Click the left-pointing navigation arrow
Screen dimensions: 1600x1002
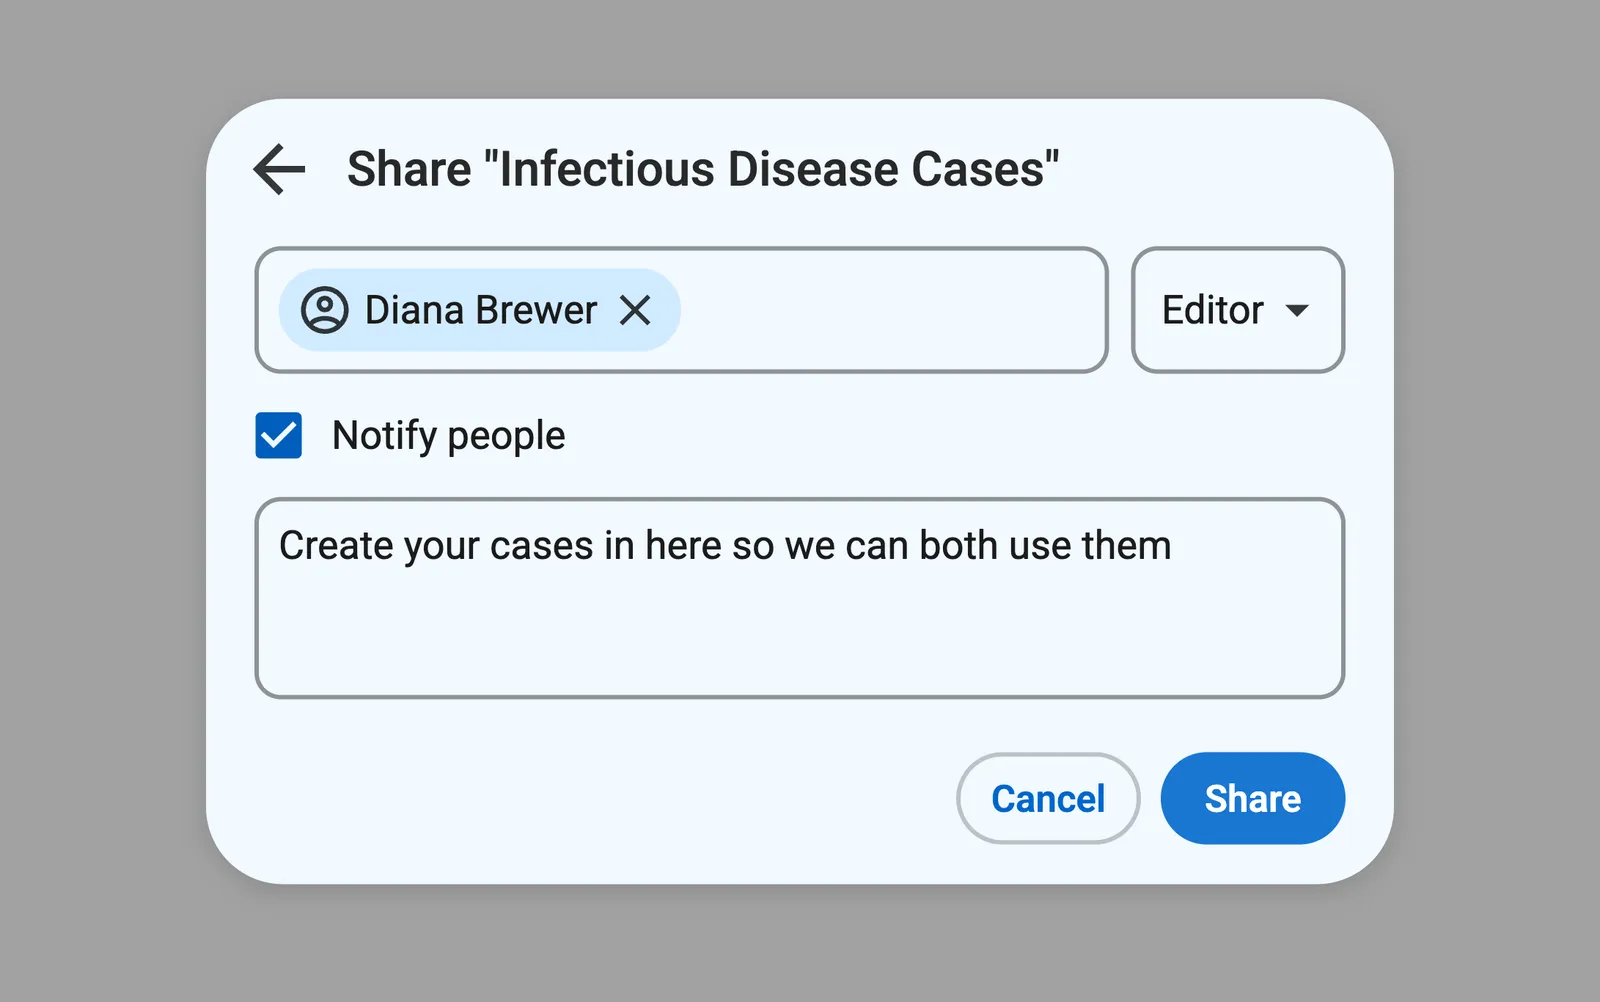(x=277, y=168)
